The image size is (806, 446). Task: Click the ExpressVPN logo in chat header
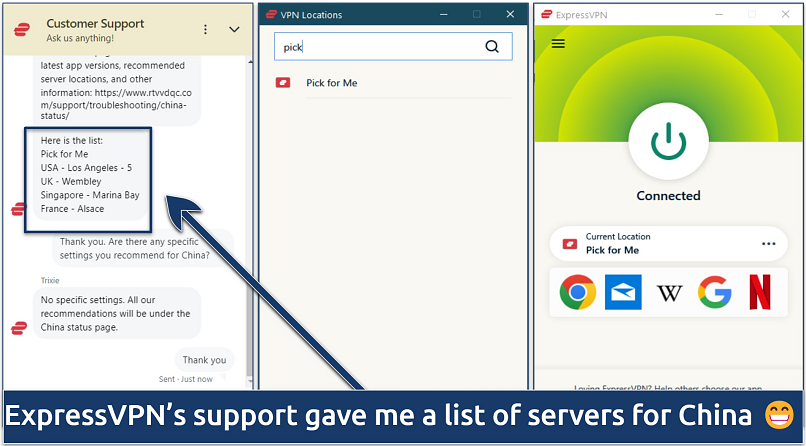(x=21, y=30)
